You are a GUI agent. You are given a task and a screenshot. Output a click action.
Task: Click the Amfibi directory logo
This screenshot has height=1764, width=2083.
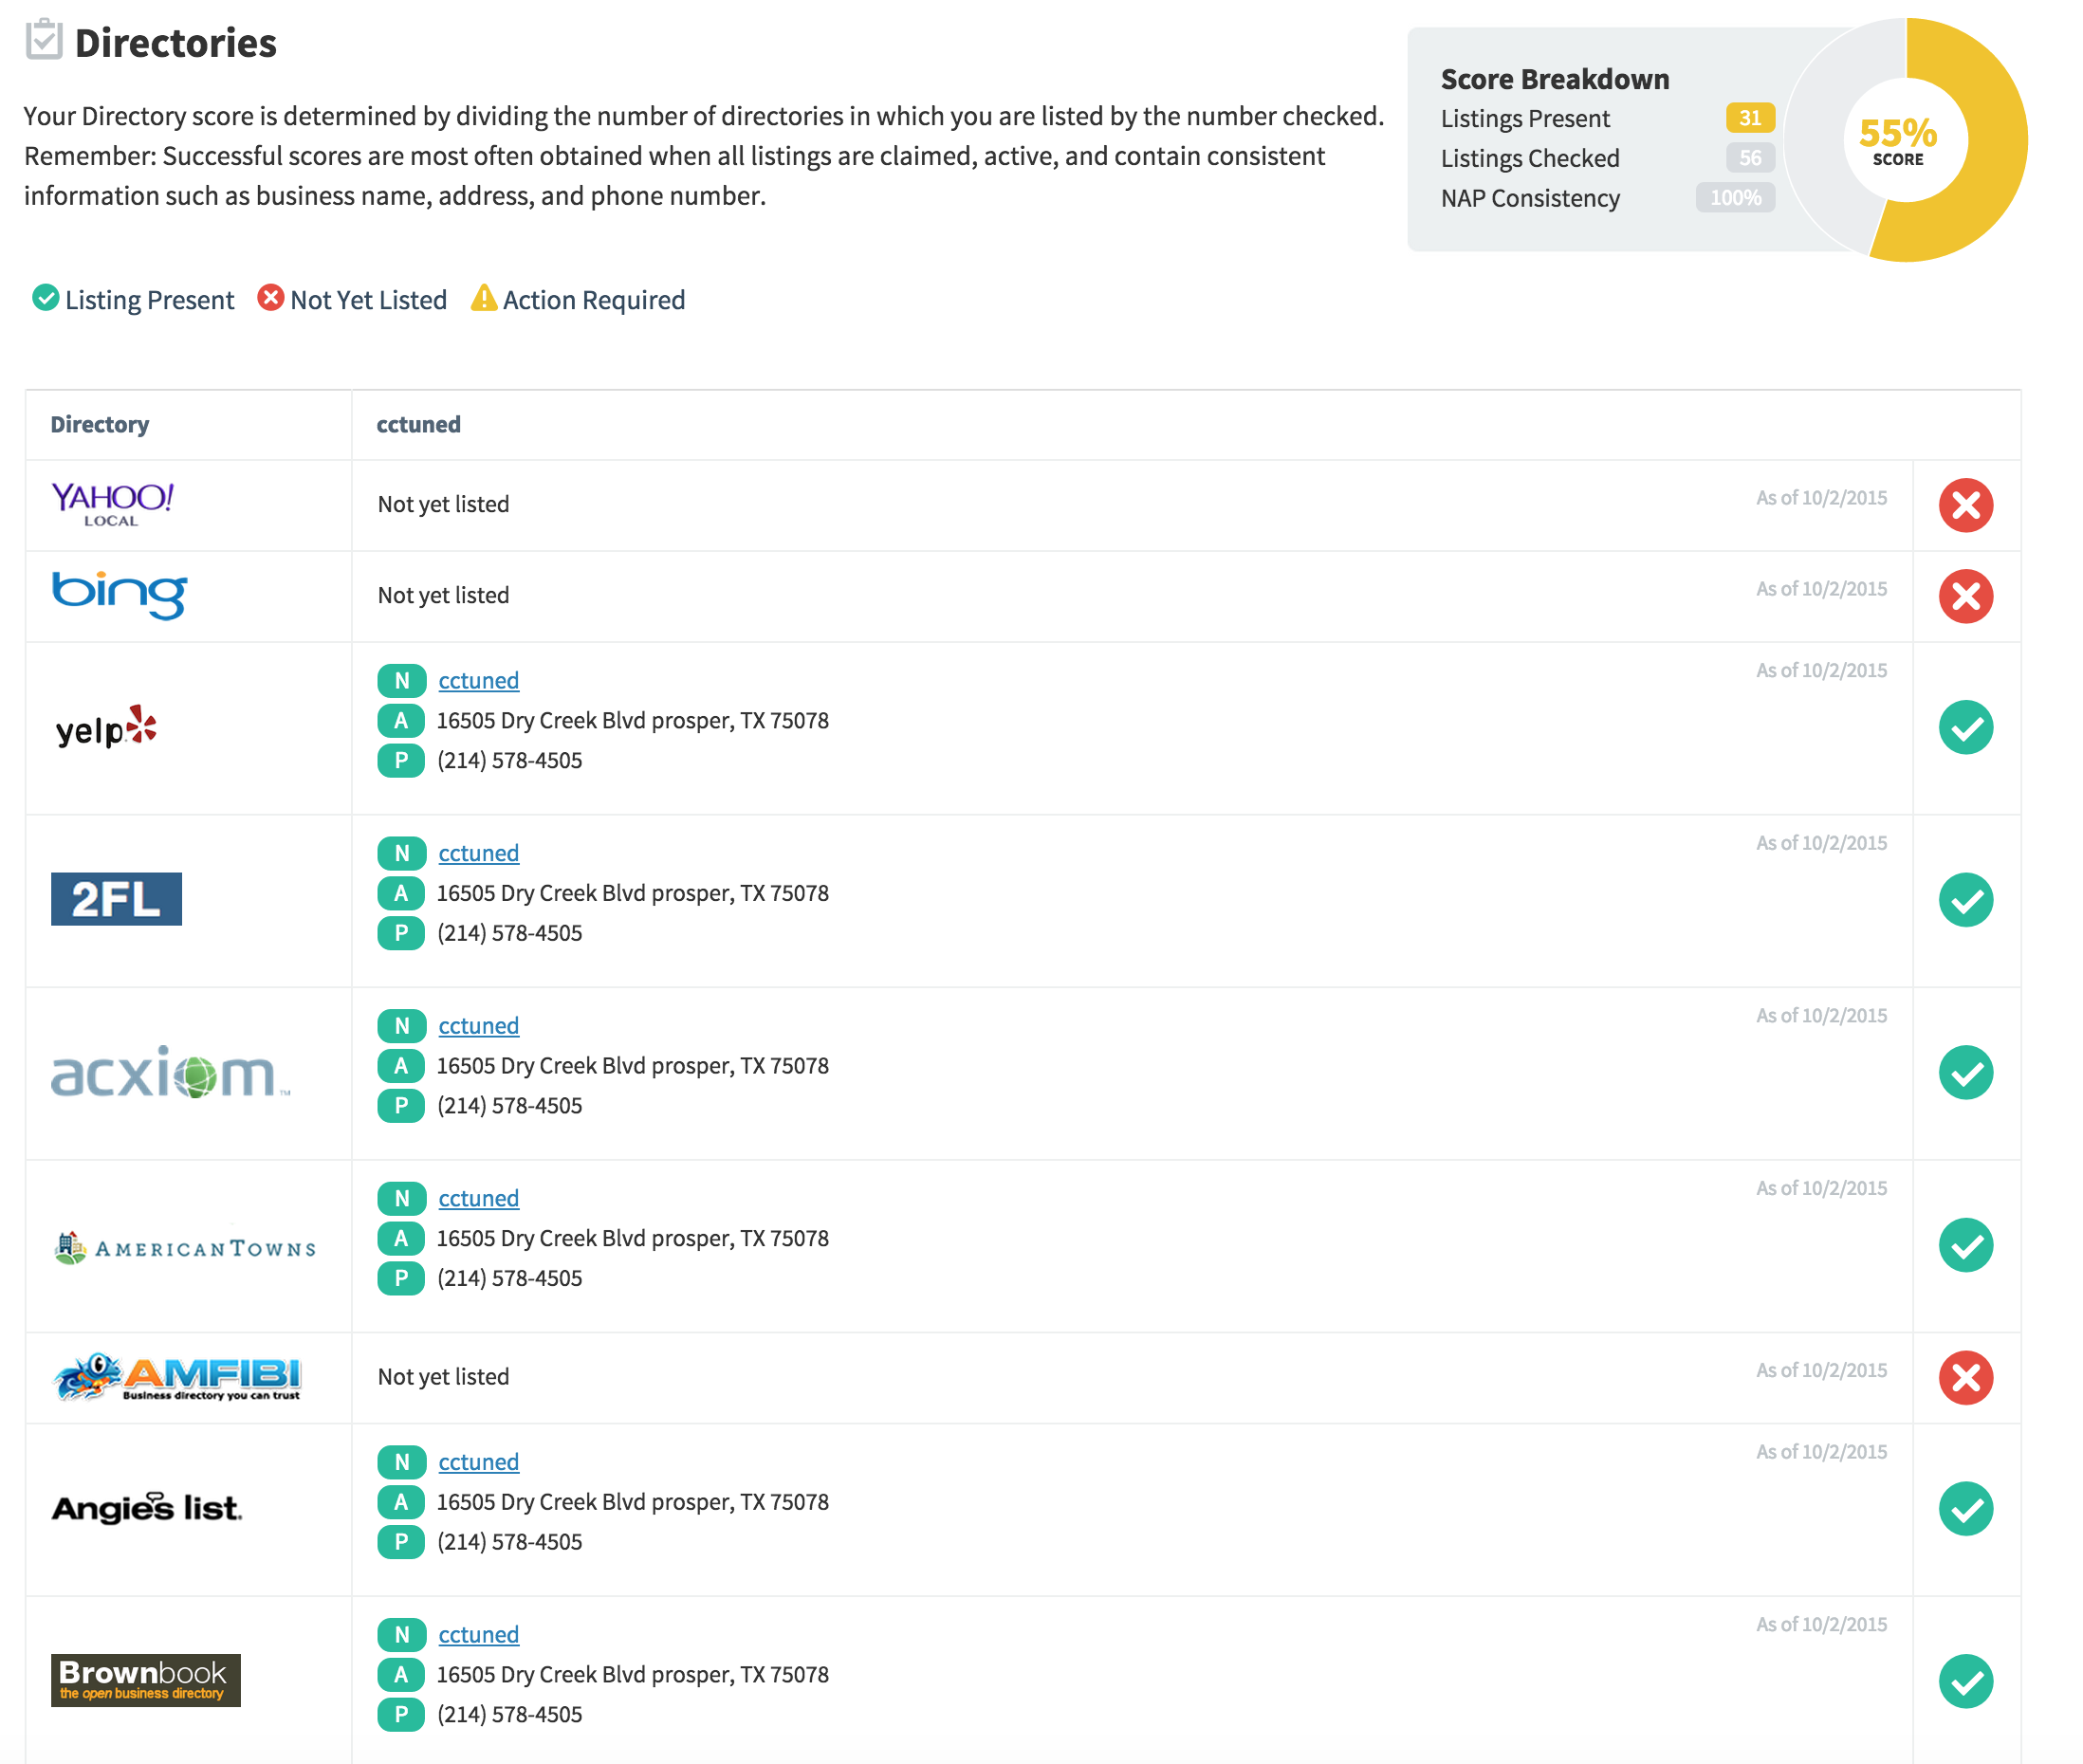(178, 1377)
